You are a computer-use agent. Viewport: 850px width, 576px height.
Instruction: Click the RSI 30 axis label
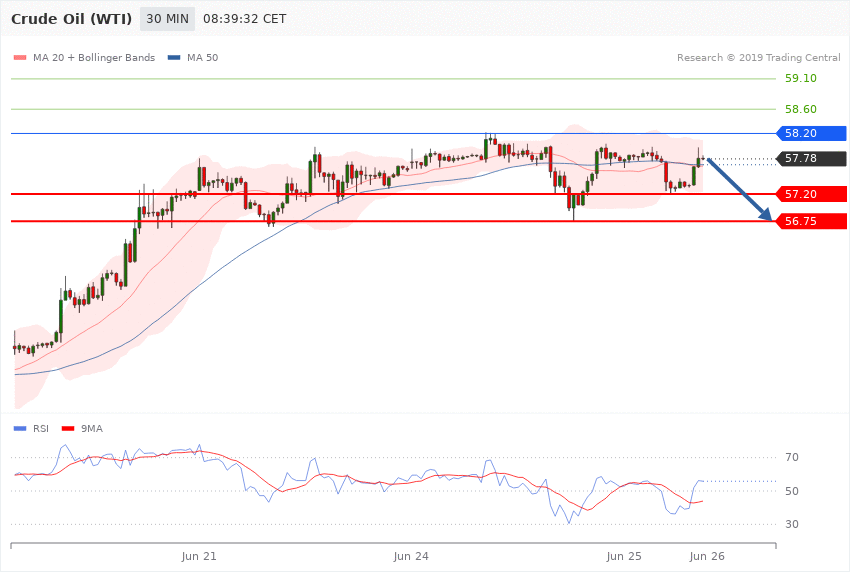click(792, 524)
